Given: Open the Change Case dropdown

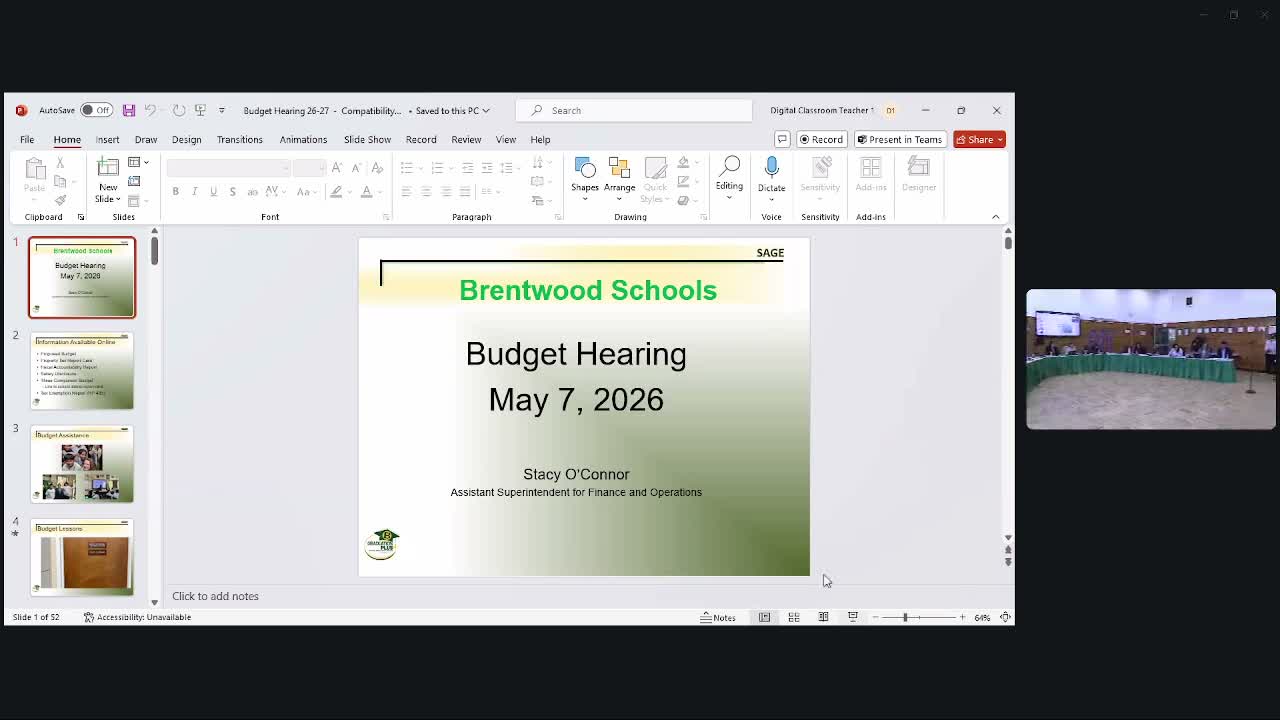Looking at the screenshot, I should tap(306, 191).
